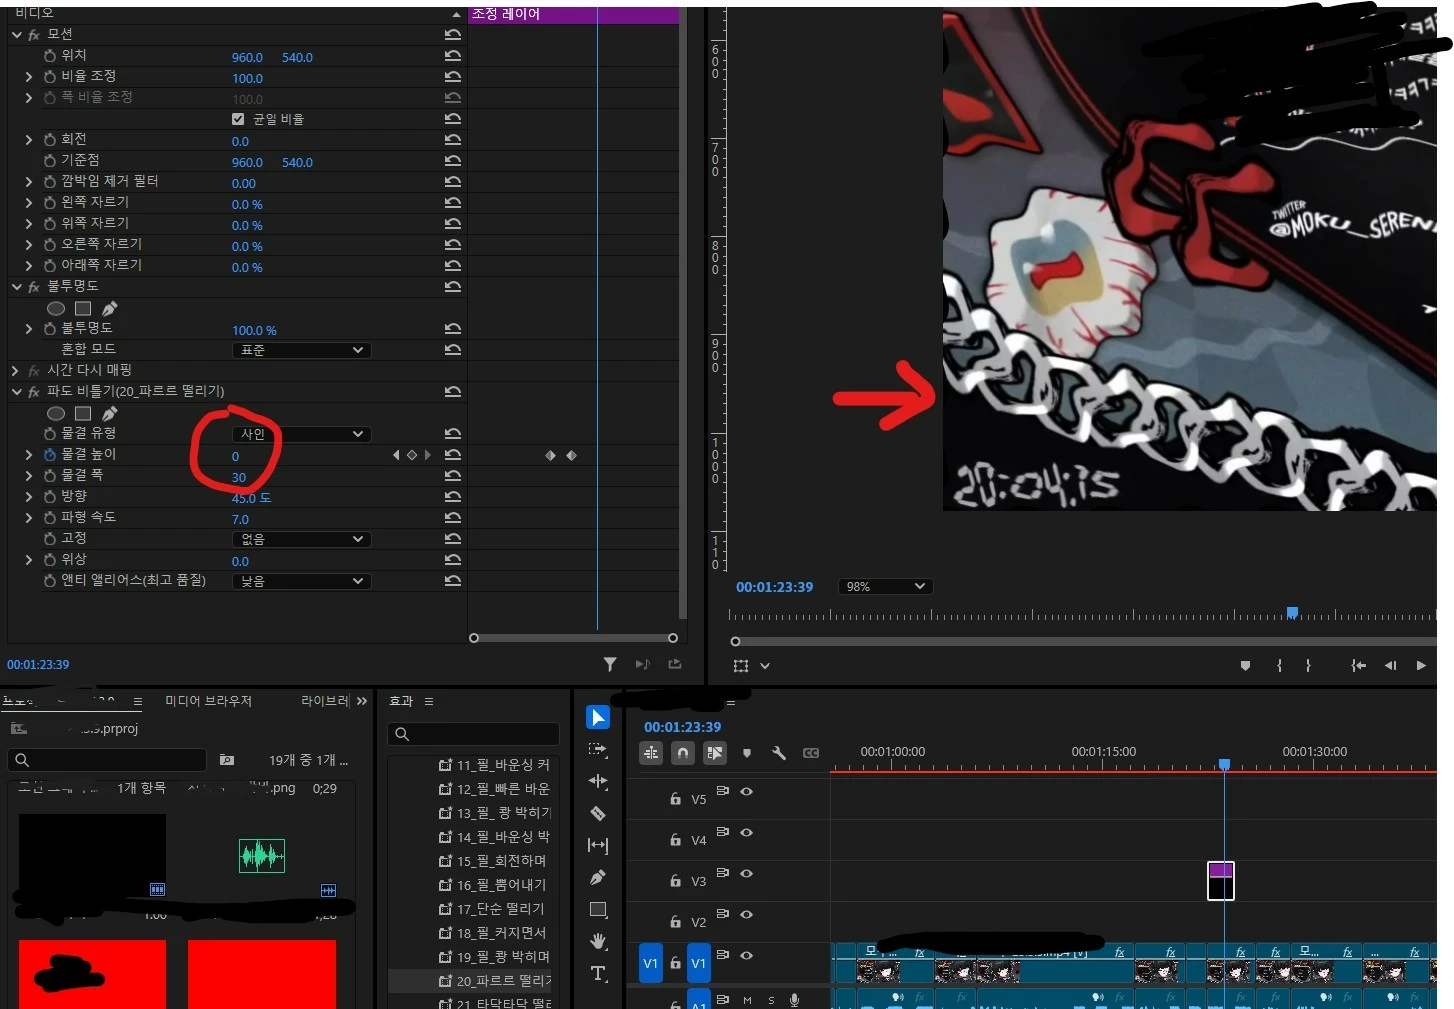Add a marker from the timeline header
Screen dimensions: 1454x1009
747,753
